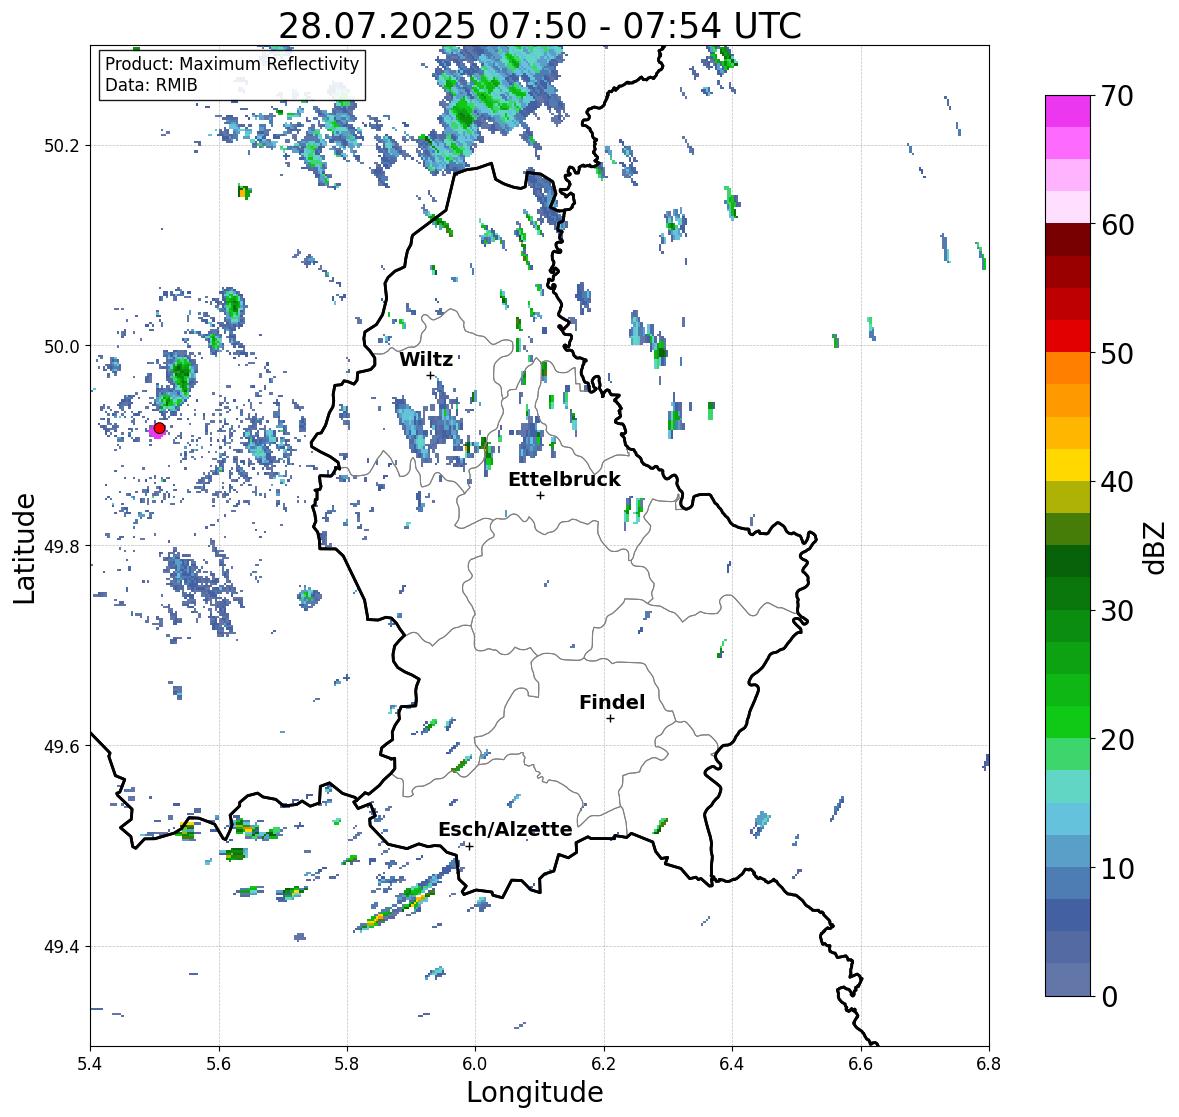Click the 5.8 longitude tick label

[x=347, y=1063]
